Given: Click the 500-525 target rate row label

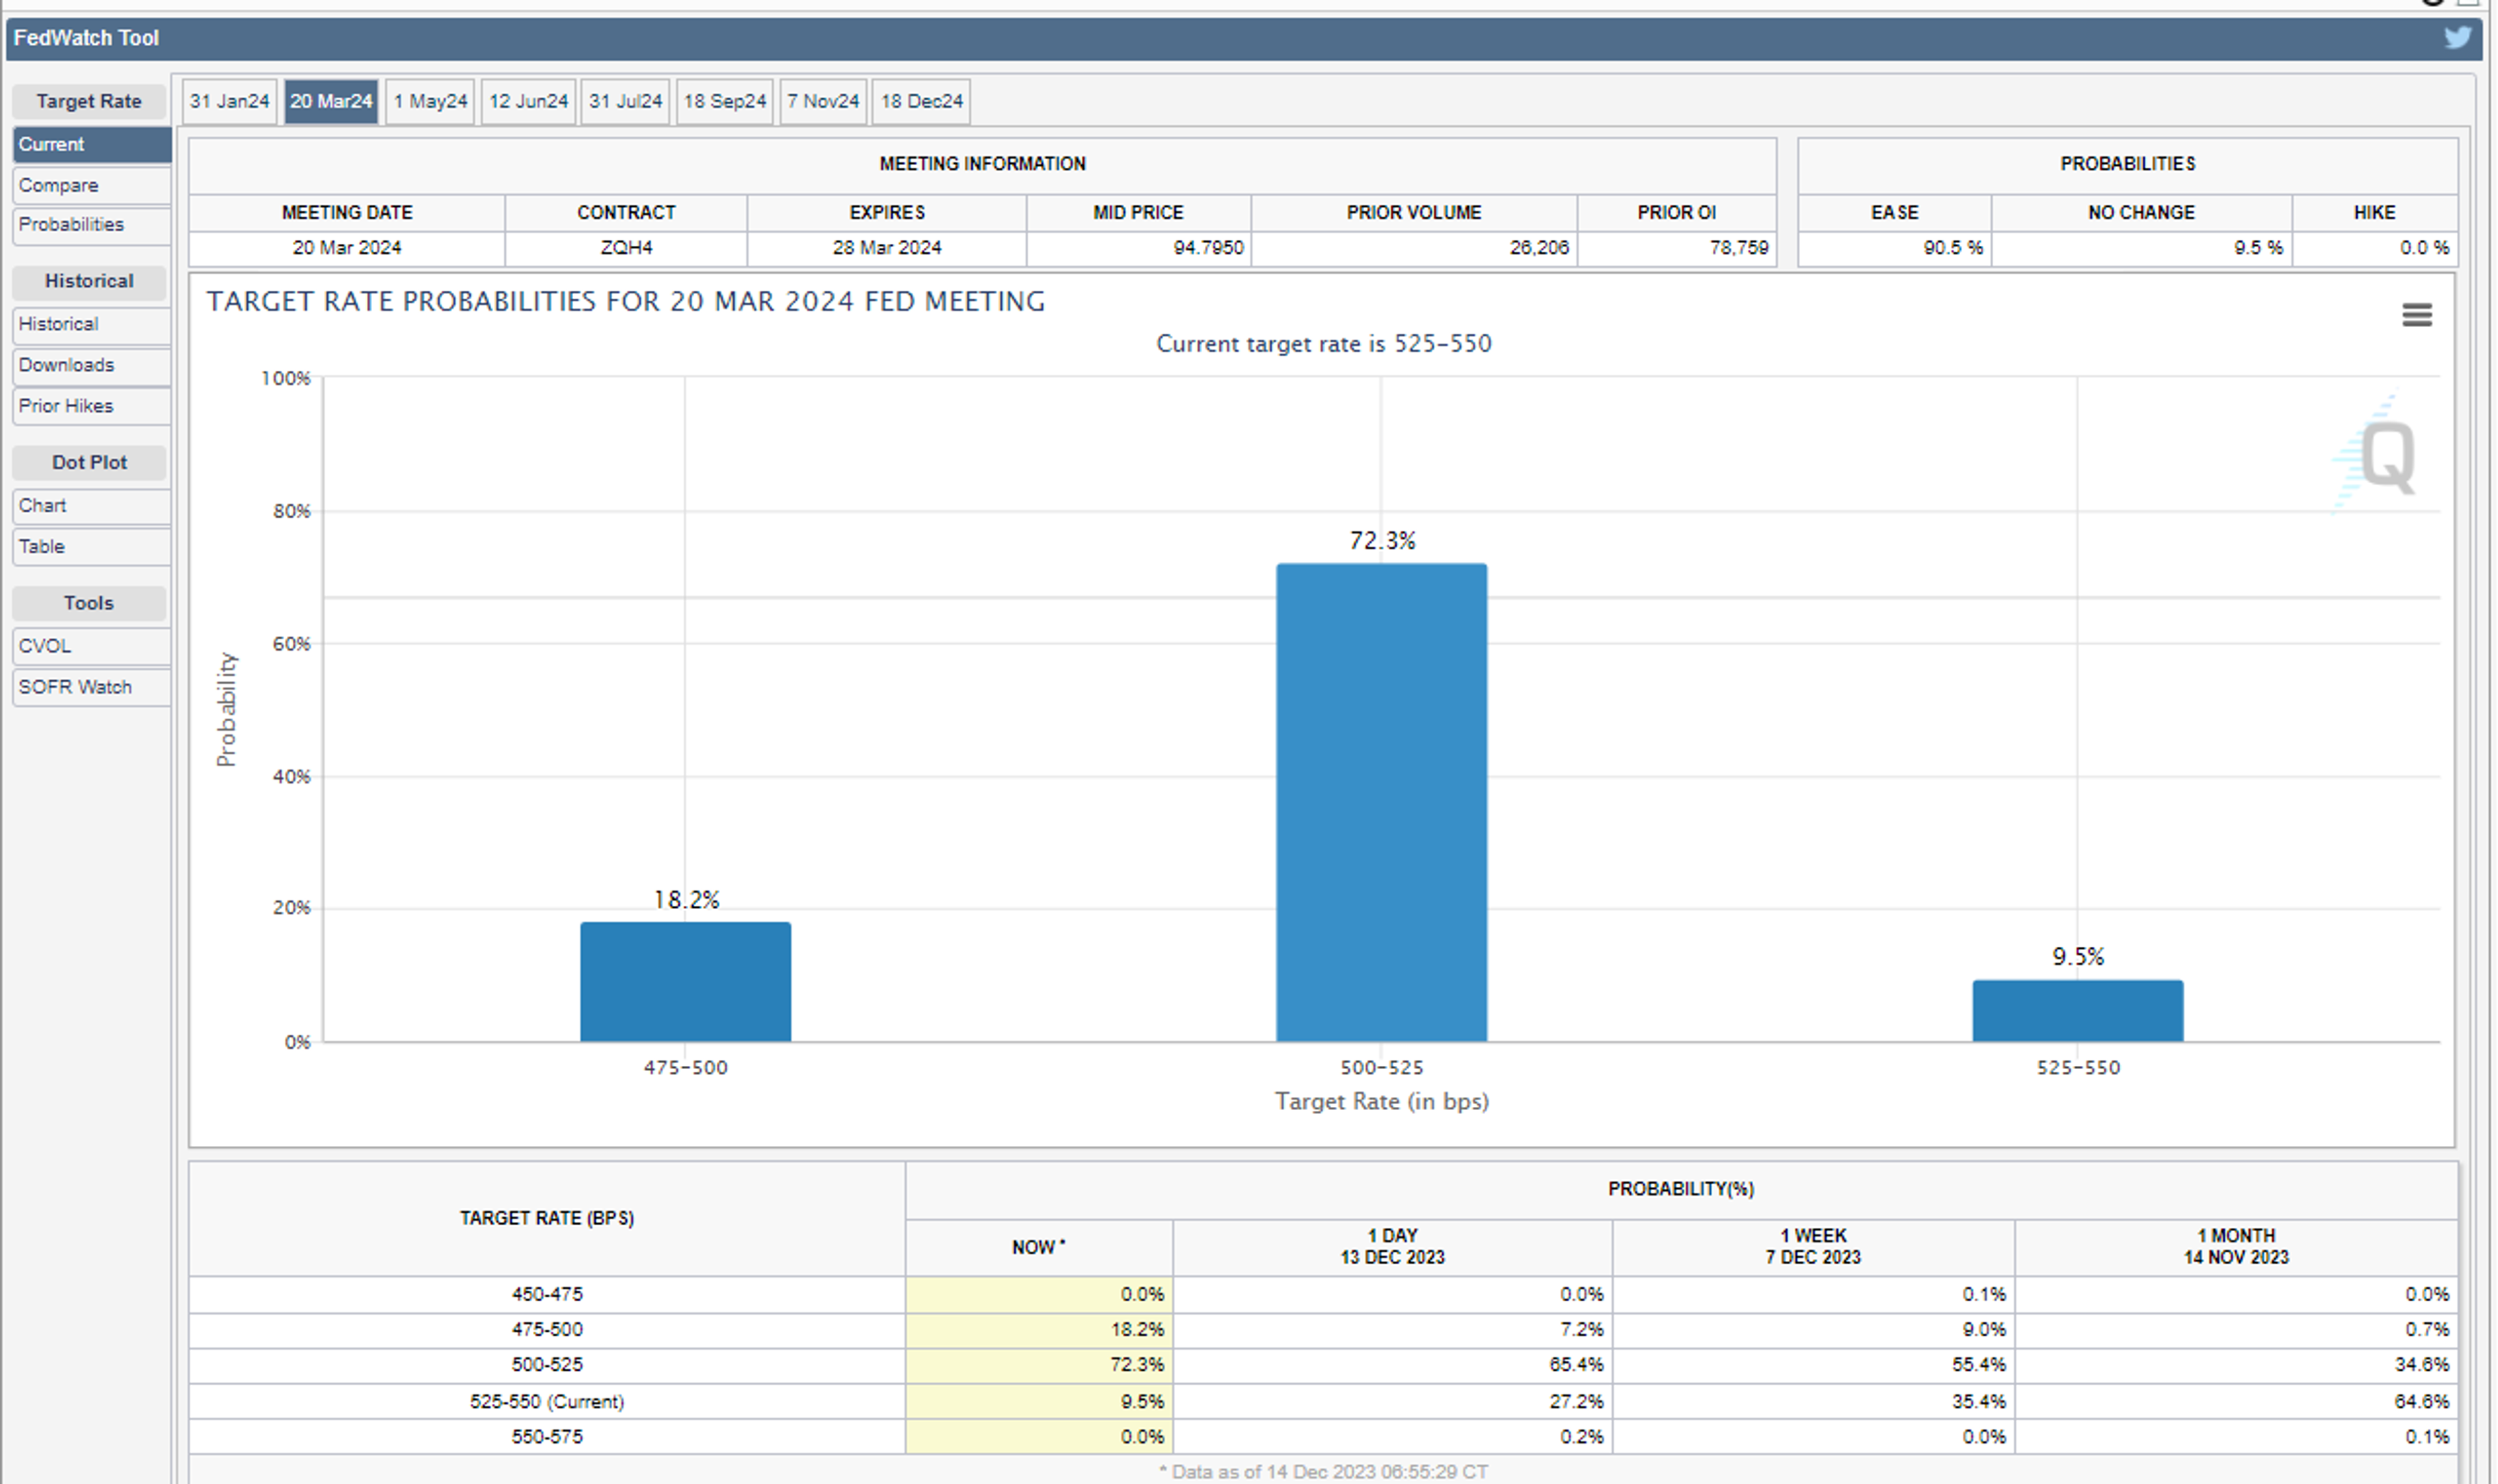Looking at the screenshot, I should [x=547, y=1365].
